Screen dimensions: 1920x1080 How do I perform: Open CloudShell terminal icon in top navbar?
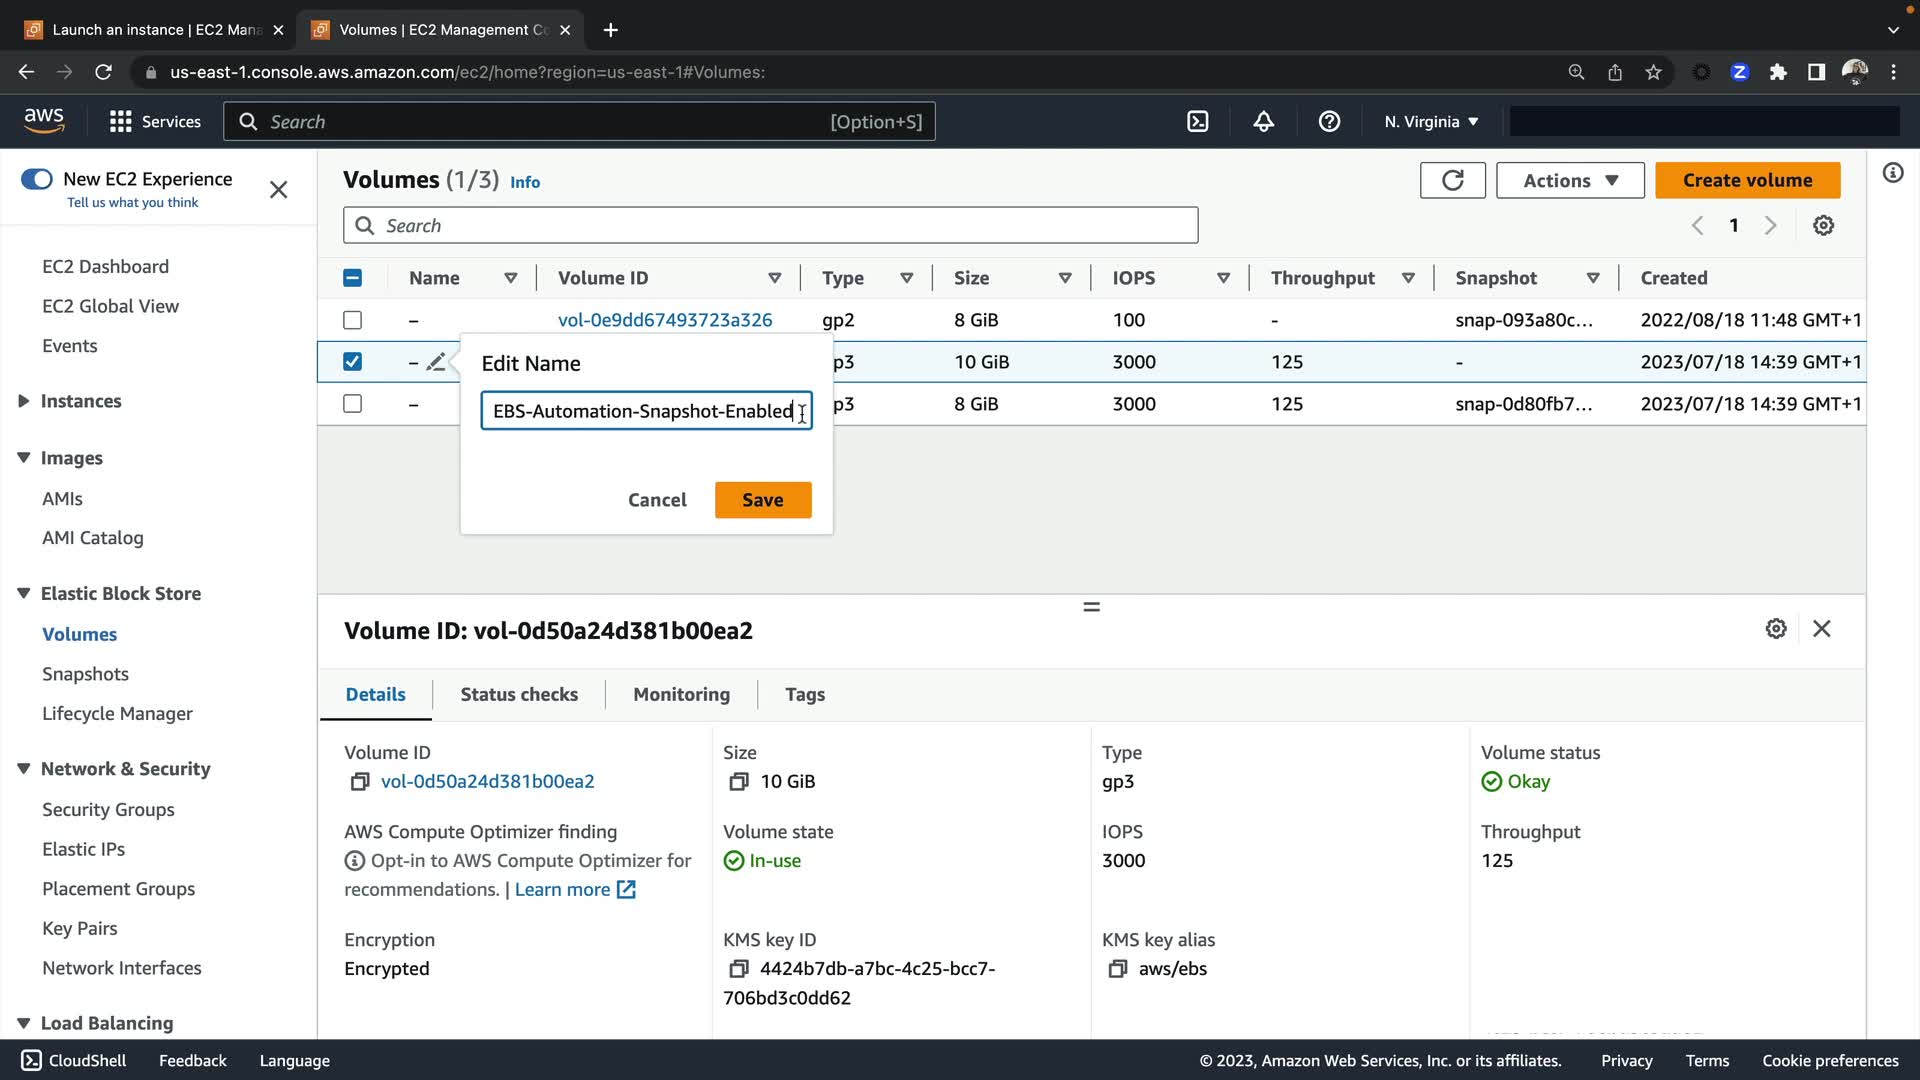point(1197,122)
